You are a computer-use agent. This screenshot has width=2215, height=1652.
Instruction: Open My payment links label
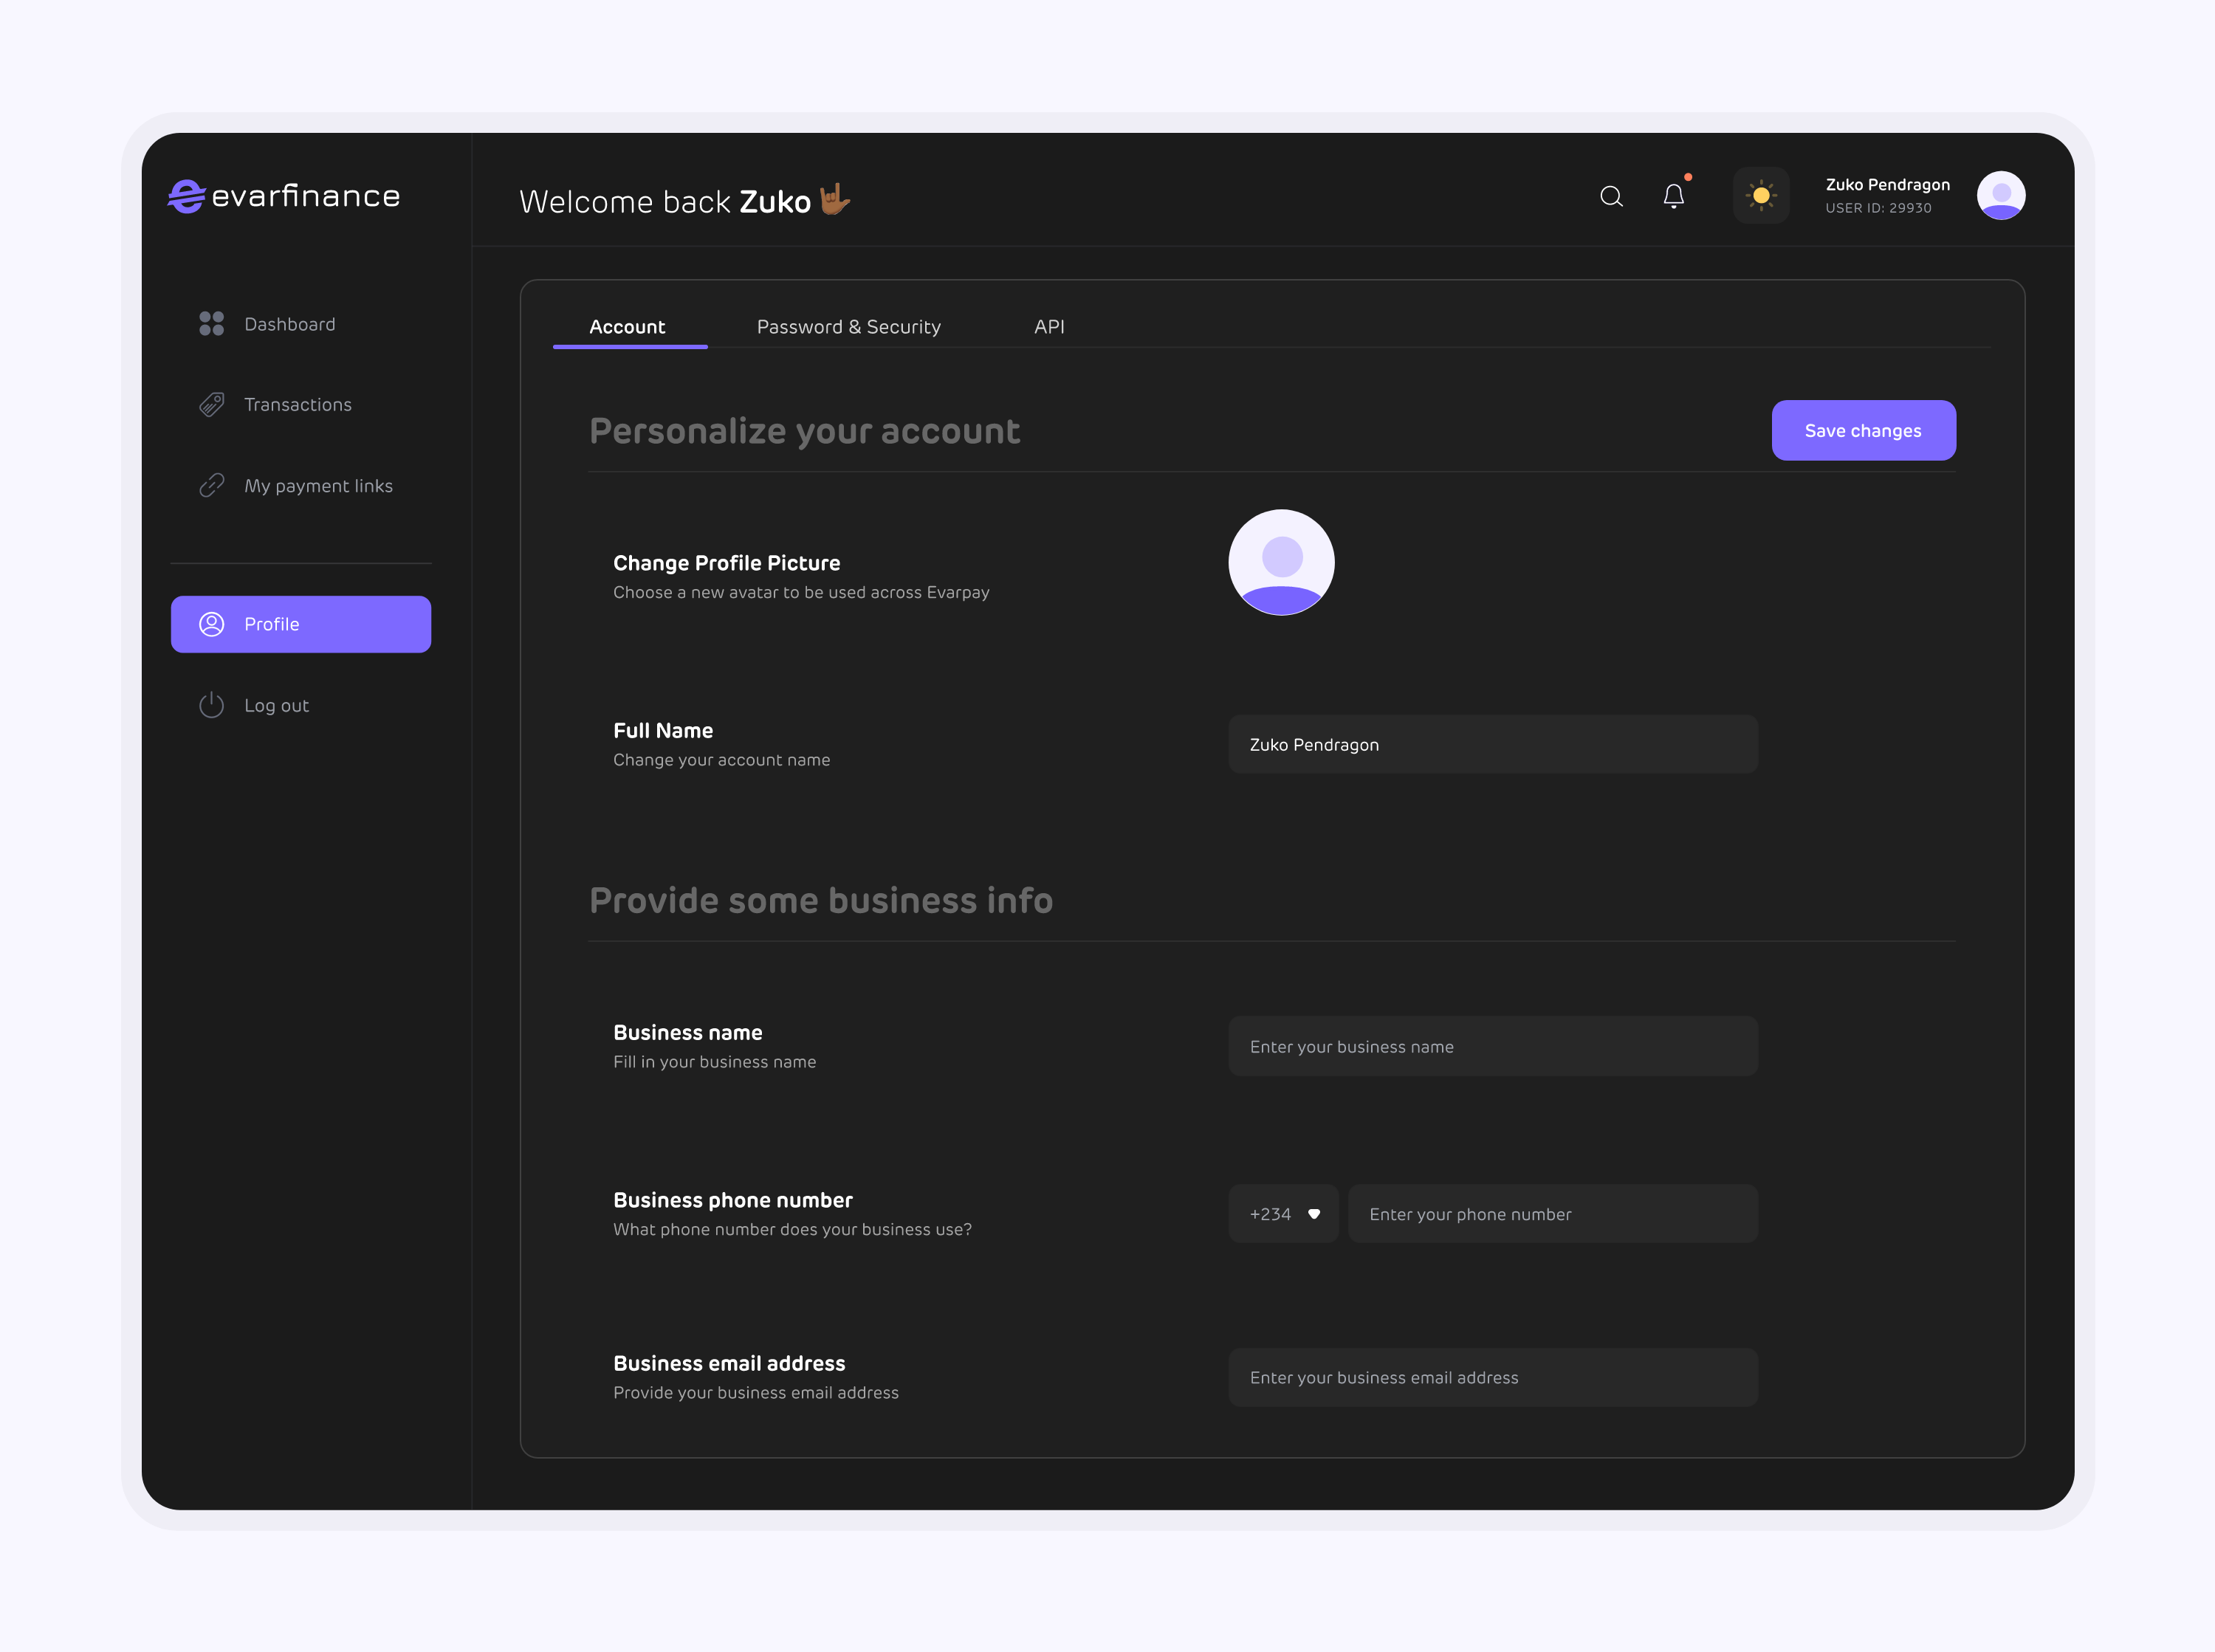(x=318, y=486)
